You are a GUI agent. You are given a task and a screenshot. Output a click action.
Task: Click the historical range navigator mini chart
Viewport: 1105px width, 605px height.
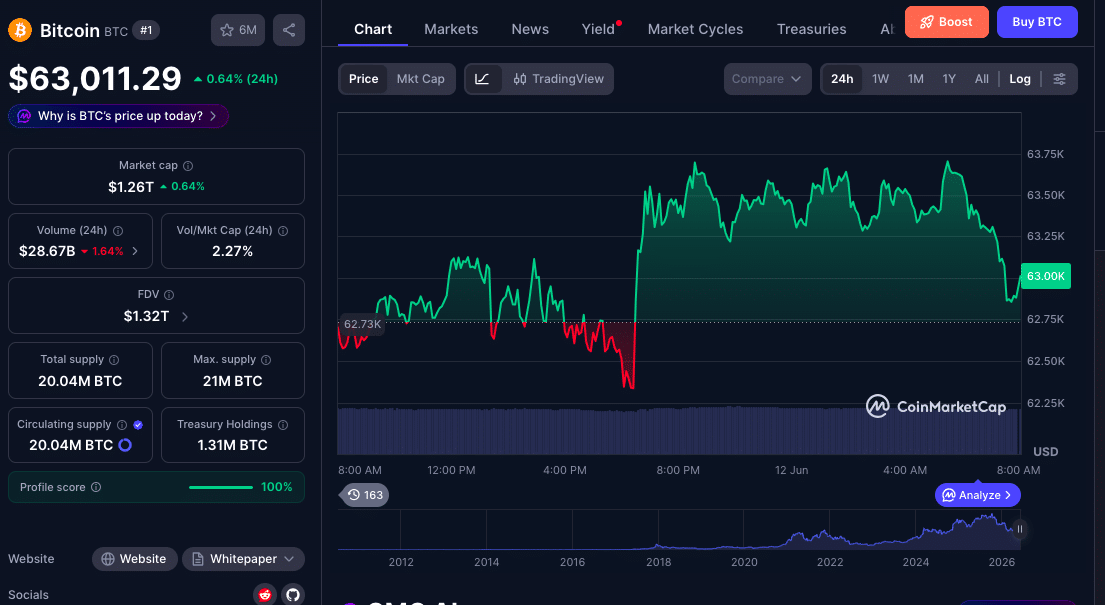pos(677,529)
